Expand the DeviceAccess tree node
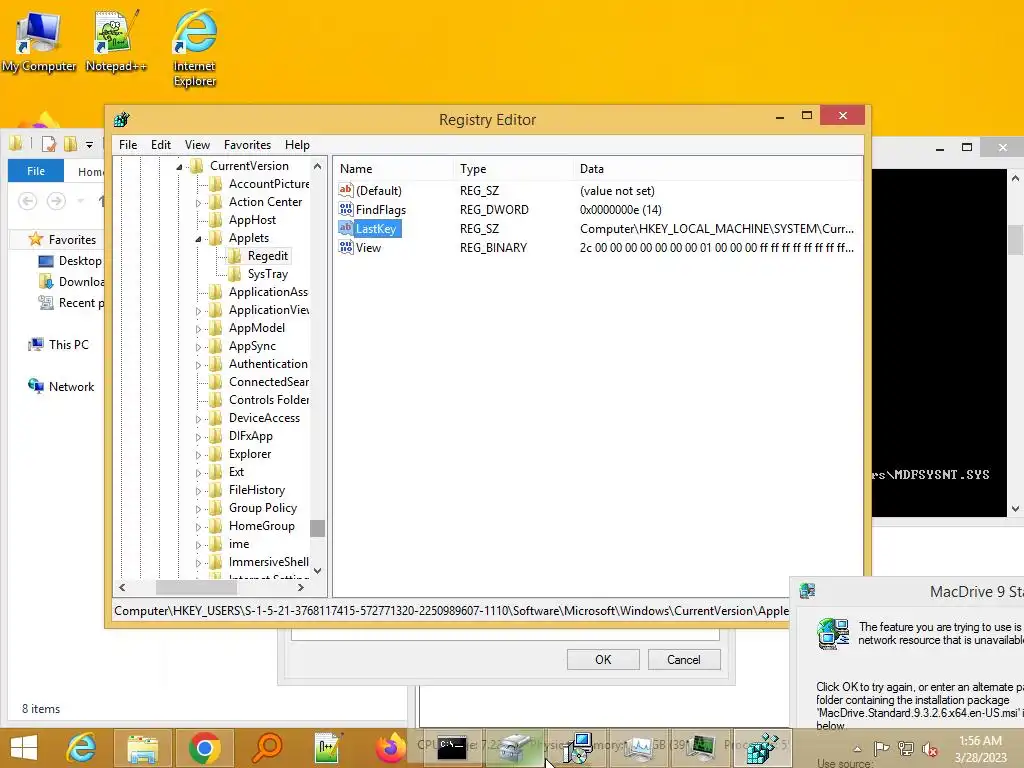The width and height of the screenshot is (1024, 768). (x=198, y=419)
